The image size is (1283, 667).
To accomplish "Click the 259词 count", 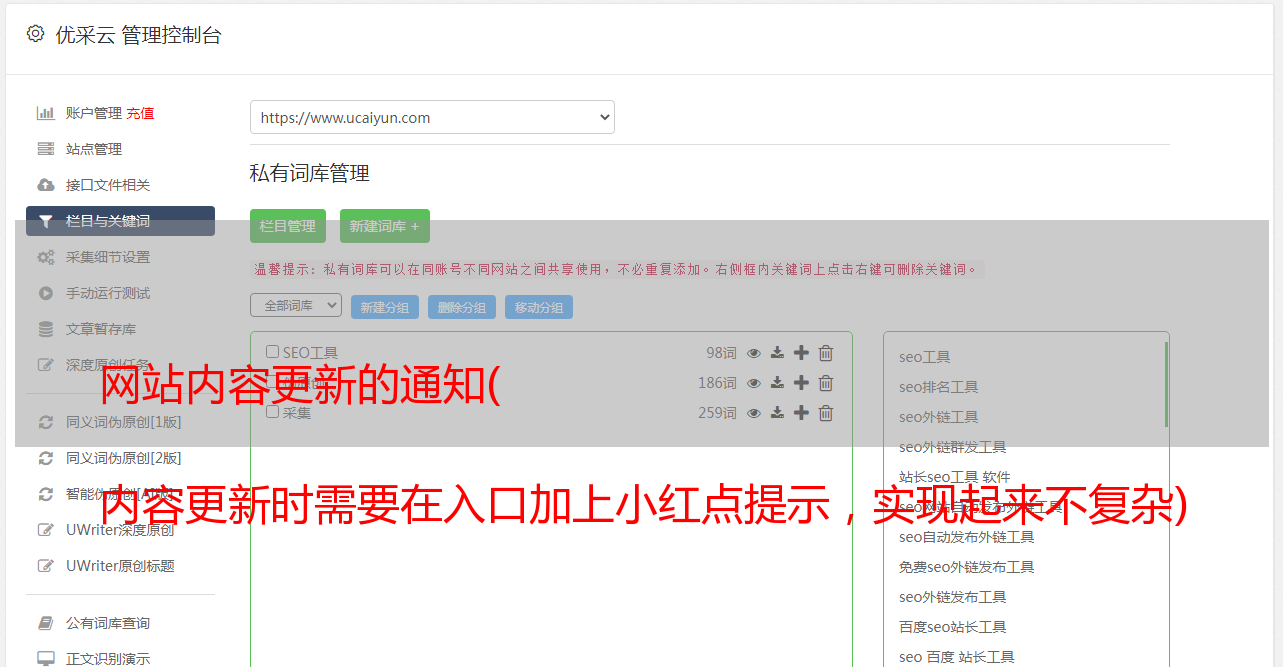I will pyautogui.click(x=717, y=413).
